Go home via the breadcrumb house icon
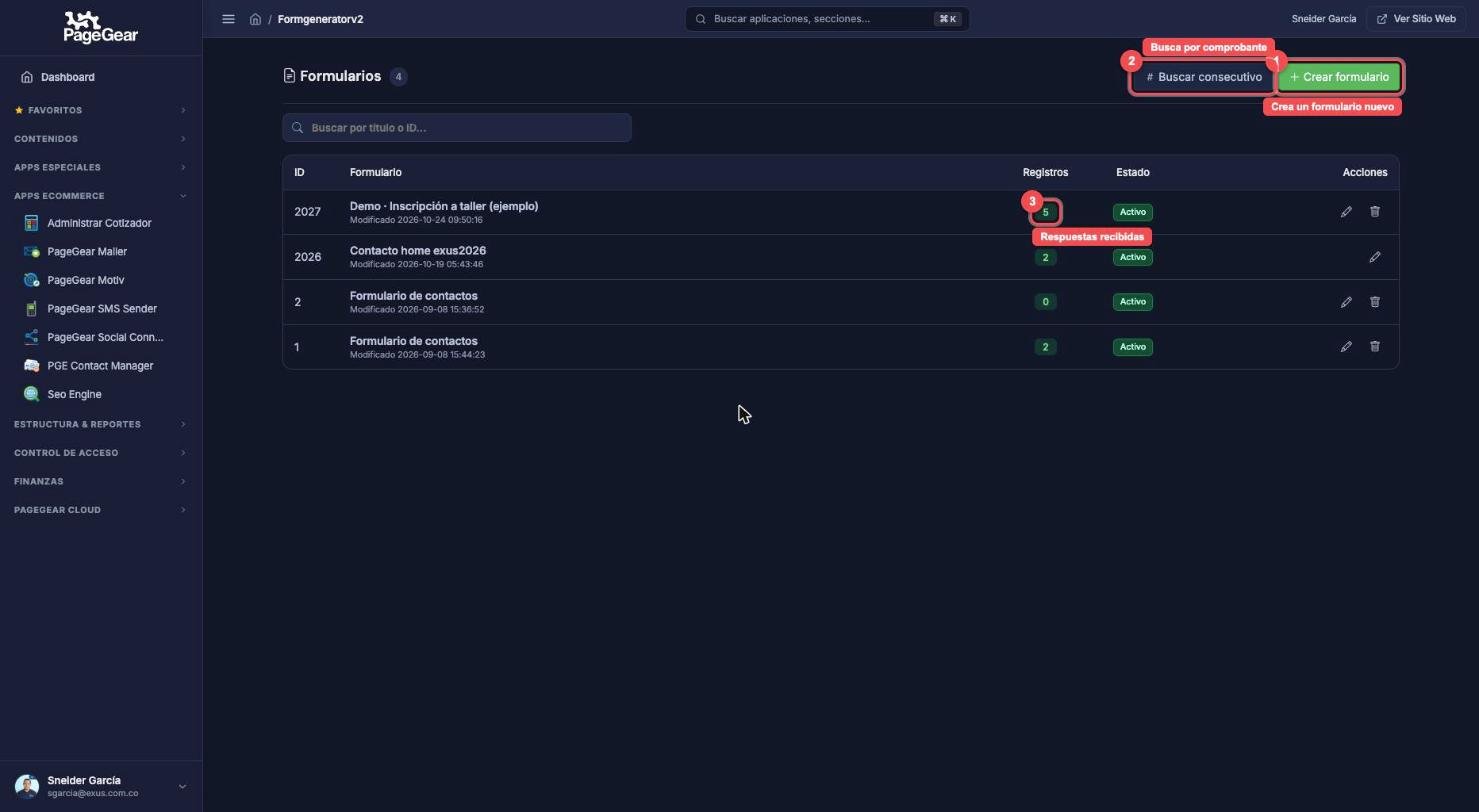1479x812 pixels. click(x=255, y=19)
